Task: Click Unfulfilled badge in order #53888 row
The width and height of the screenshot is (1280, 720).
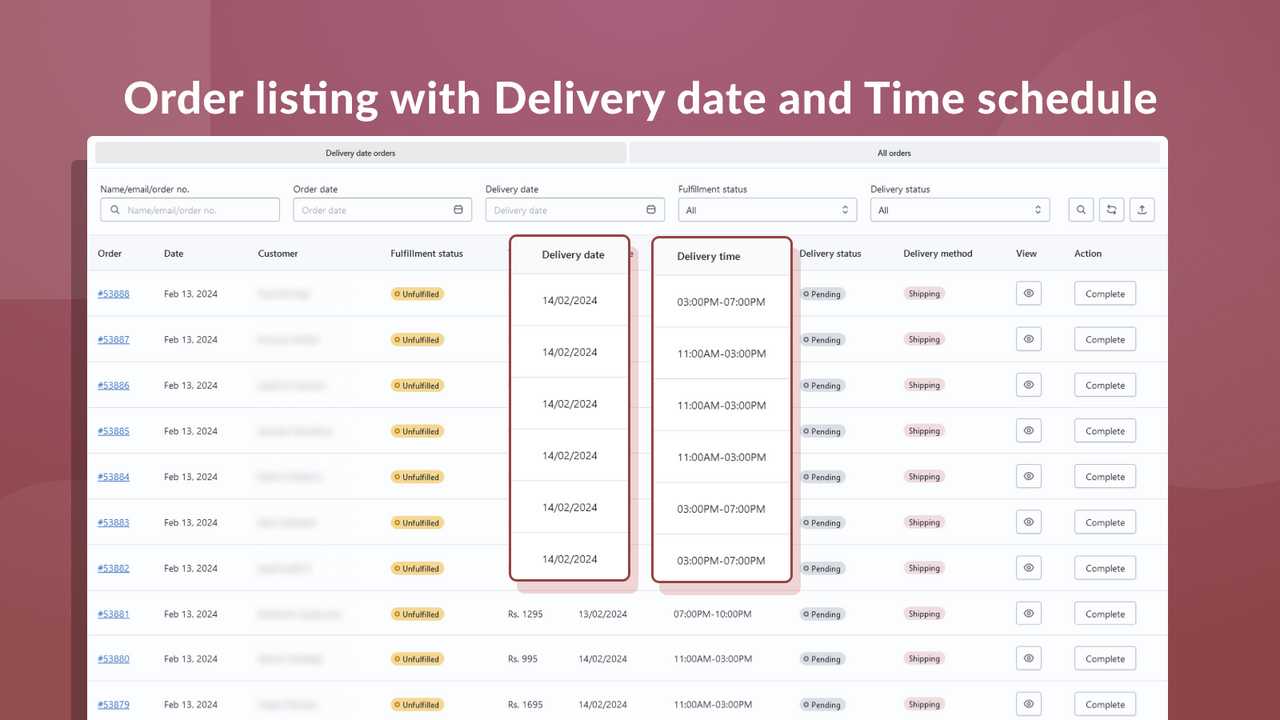Action: pyautogui.click(x=417, y=294)
